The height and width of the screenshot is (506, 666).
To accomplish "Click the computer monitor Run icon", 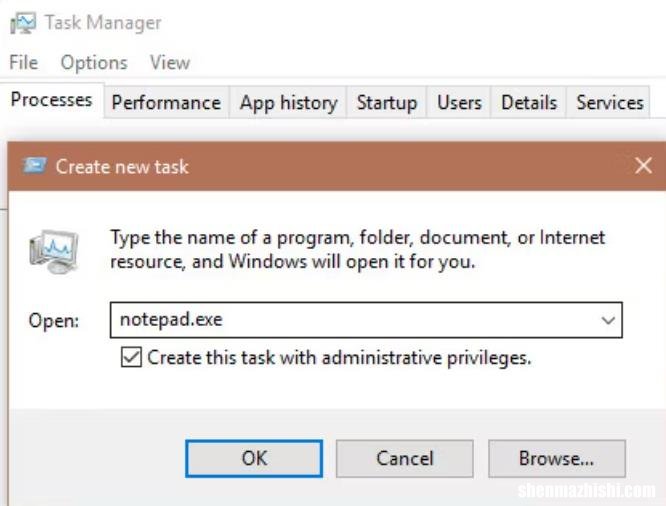I will click(54, 252).
